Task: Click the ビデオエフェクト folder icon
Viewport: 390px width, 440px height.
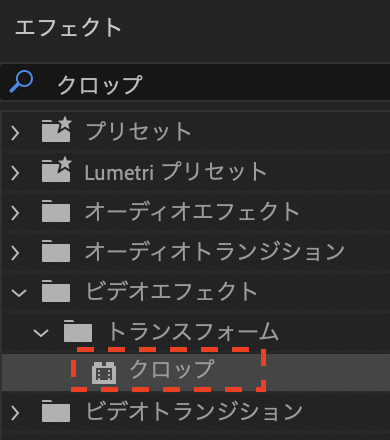Action: (56, 291)
